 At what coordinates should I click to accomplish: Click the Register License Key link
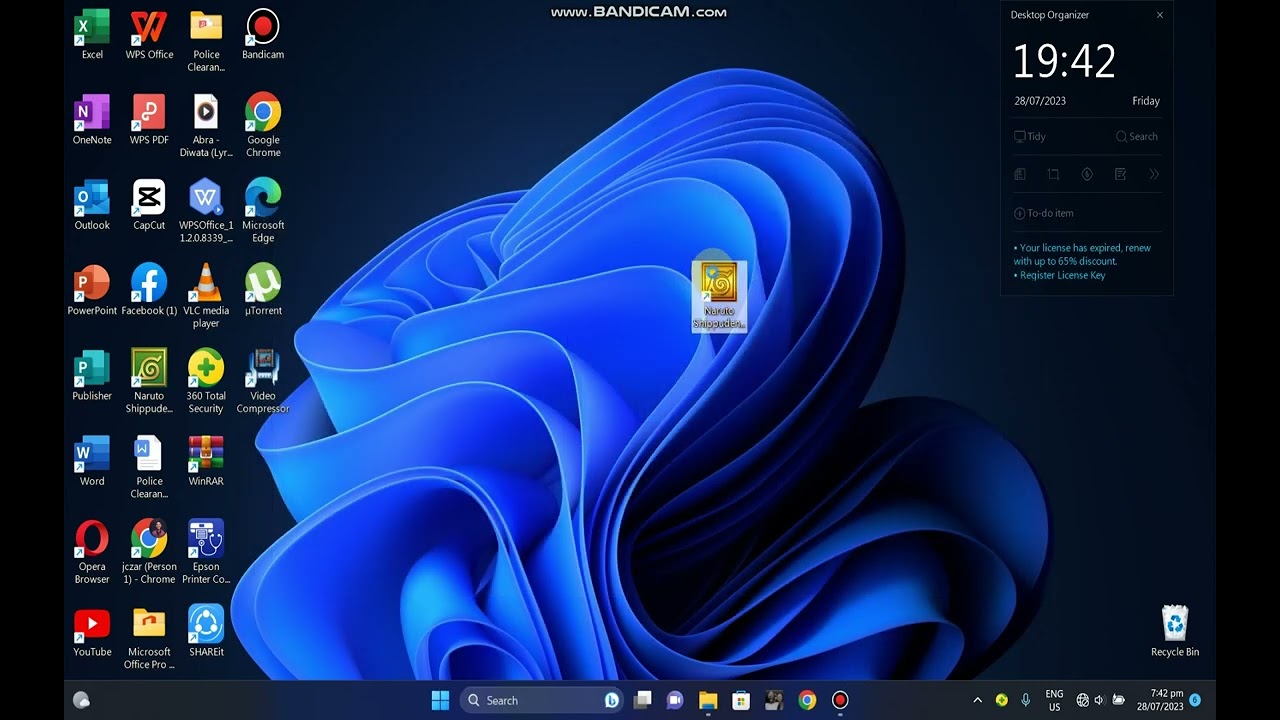1060,275
